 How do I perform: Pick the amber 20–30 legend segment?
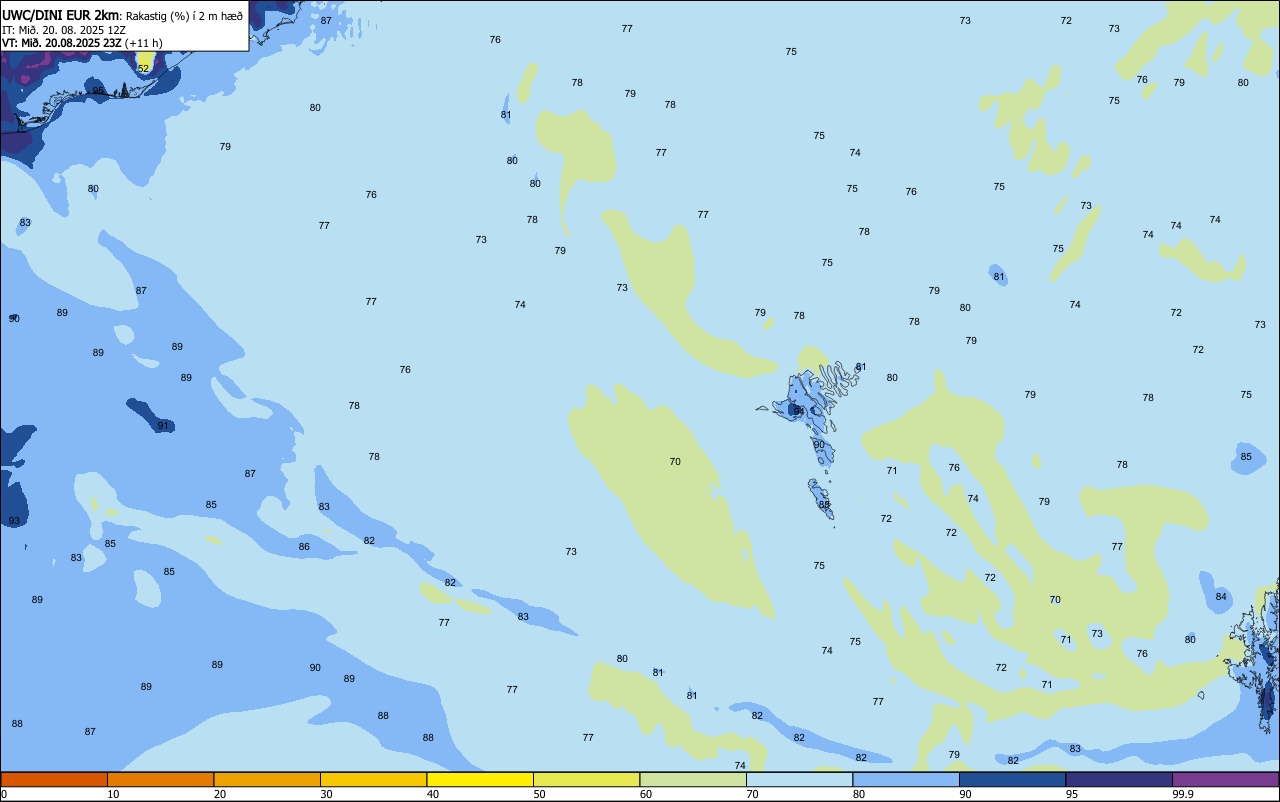pyautogui.click(x=267, y=779)
